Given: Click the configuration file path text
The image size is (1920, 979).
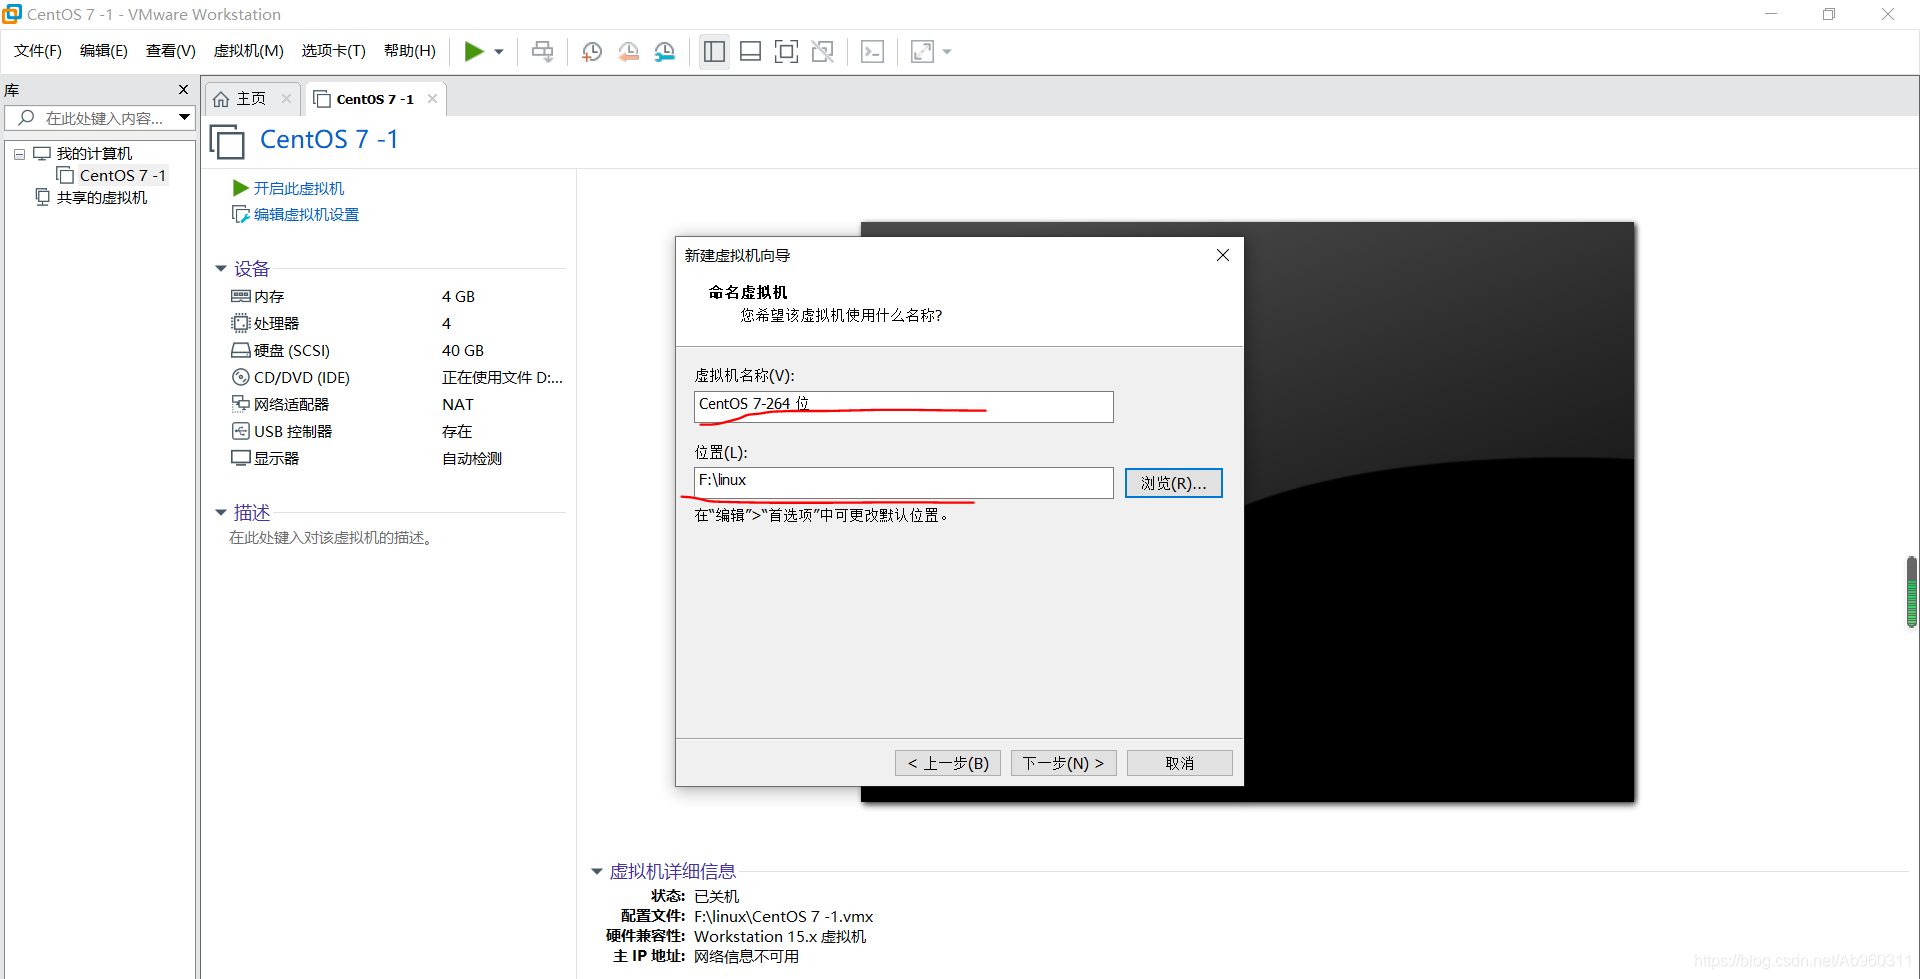Looking at the screenshot, I should click(784, 916).
